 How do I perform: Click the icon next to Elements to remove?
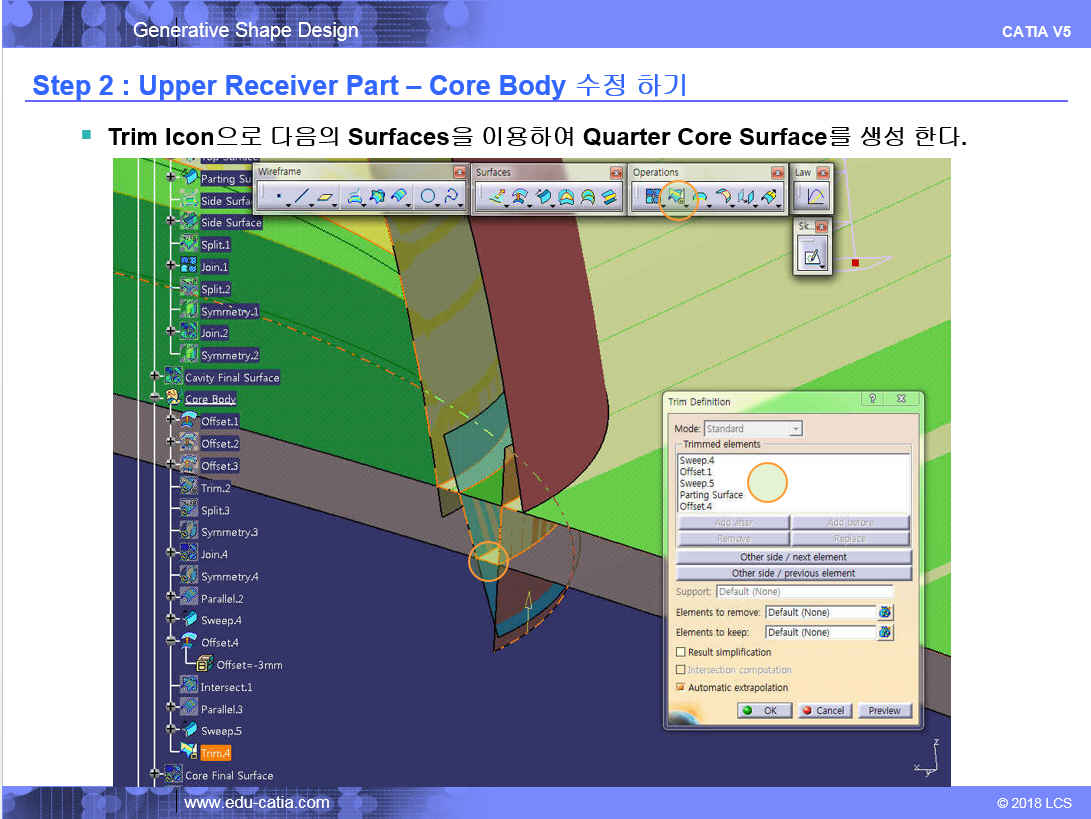[x=885, y=612]
